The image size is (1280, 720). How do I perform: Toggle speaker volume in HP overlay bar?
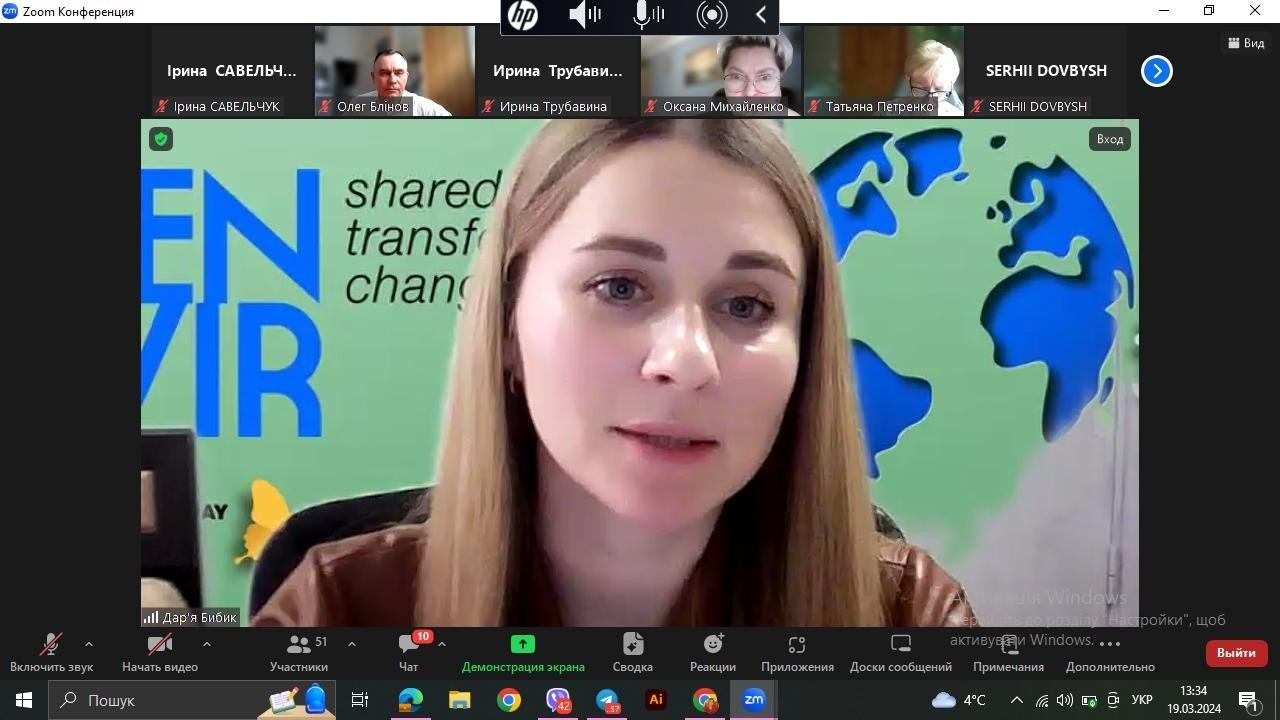click(x=585, y=15)
